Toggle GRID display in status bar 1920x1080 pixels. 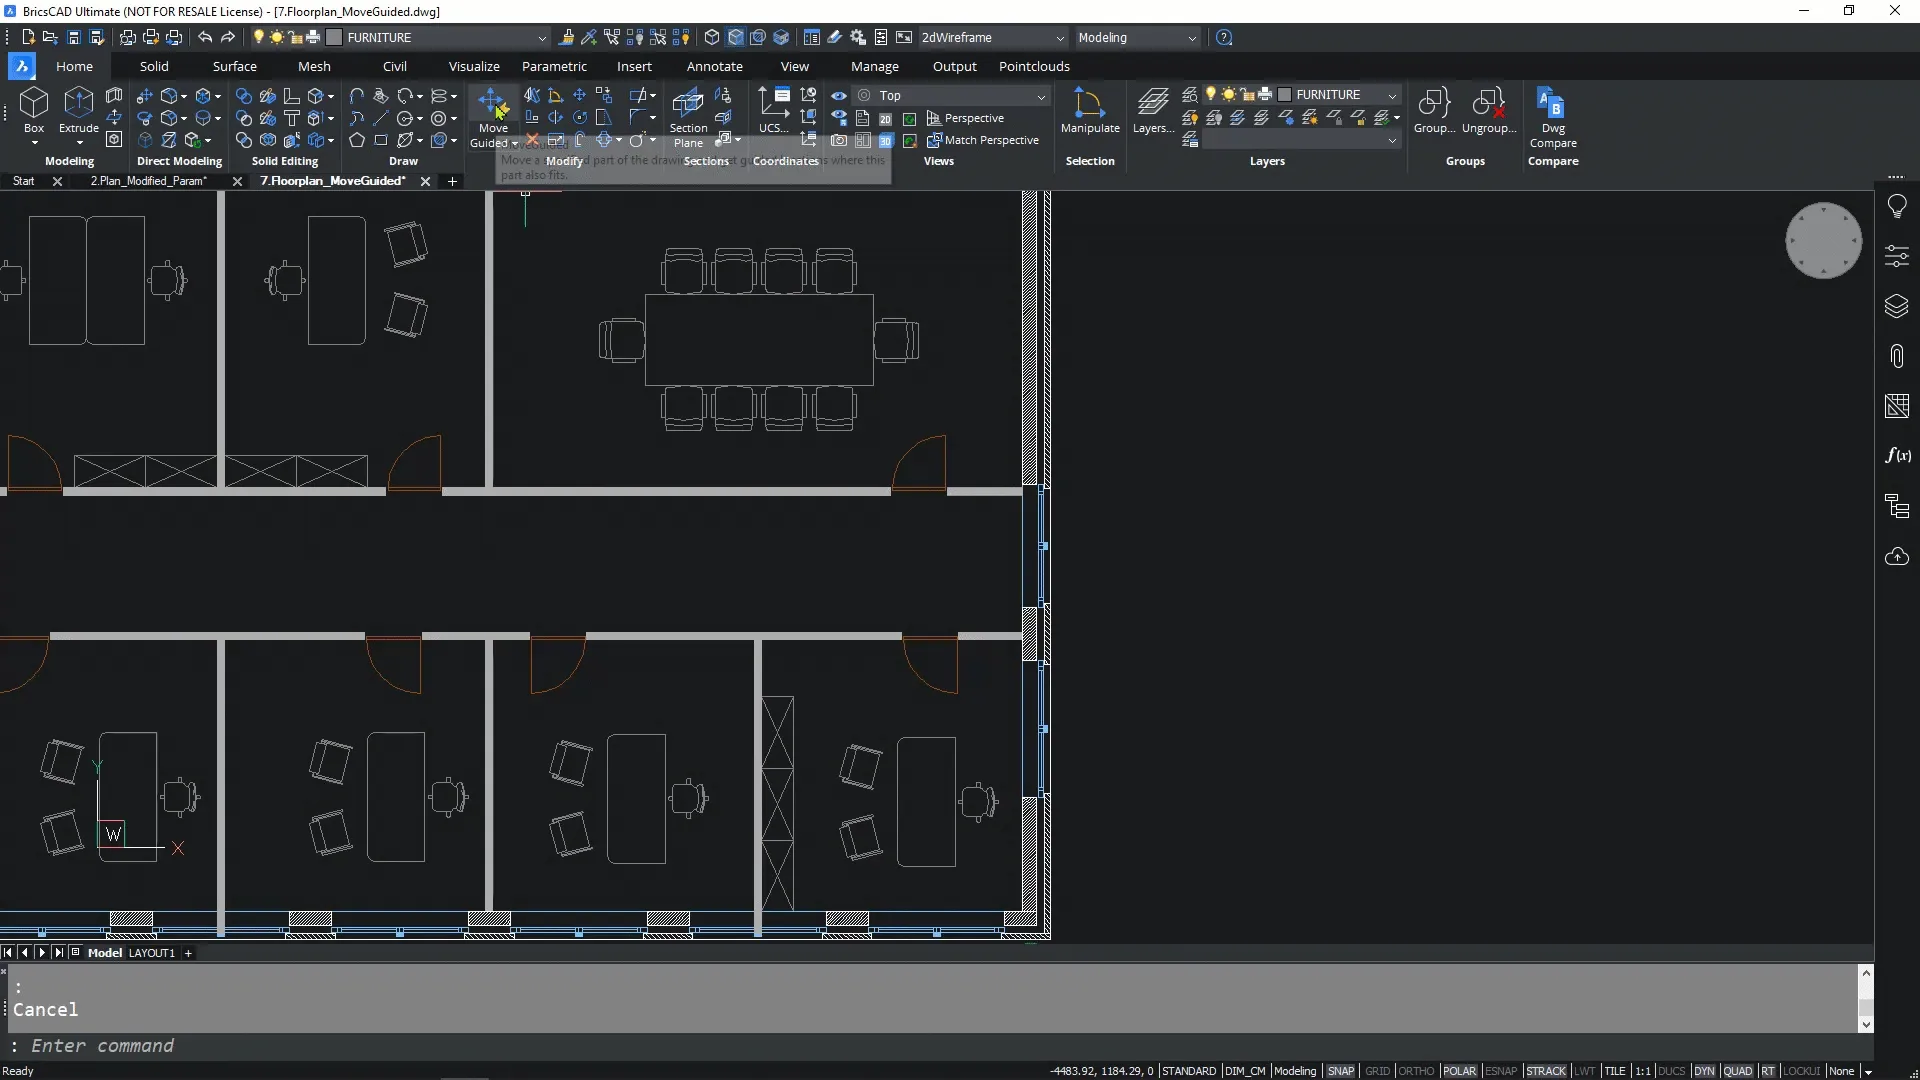click(1377, 1071)
